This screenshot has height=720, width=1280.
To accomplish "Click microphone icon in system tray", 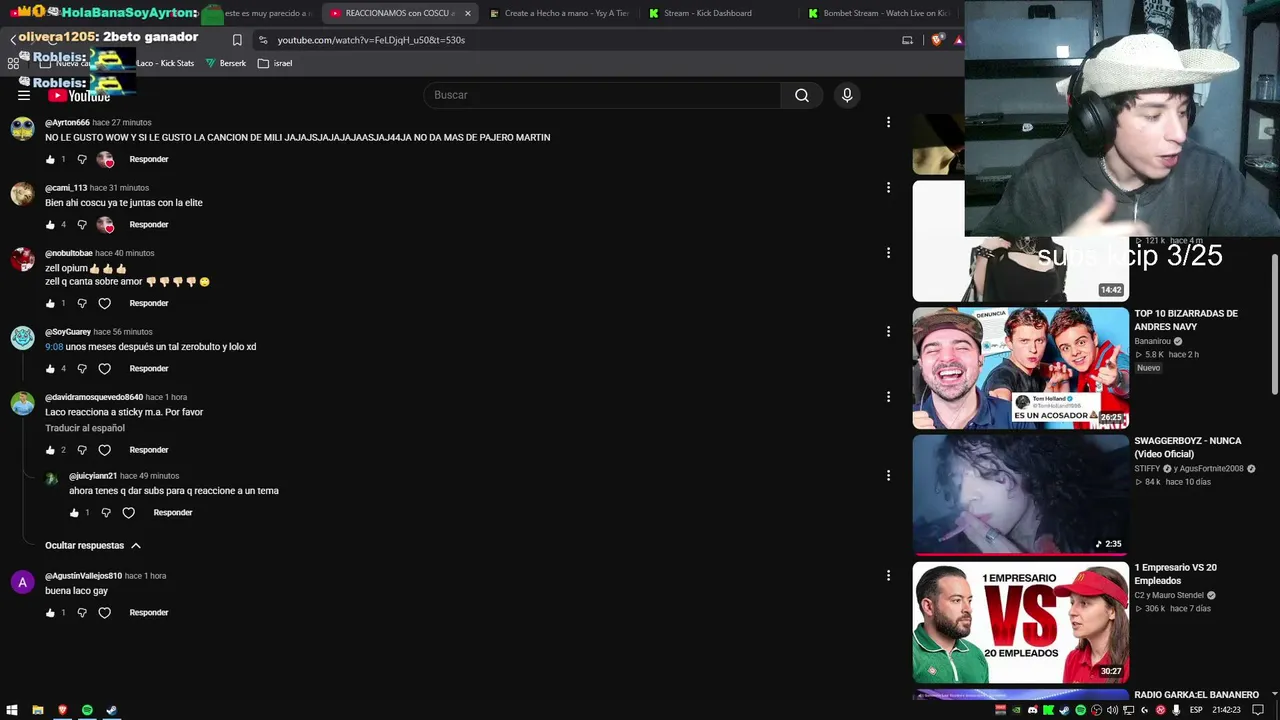I will point(1177,710).
